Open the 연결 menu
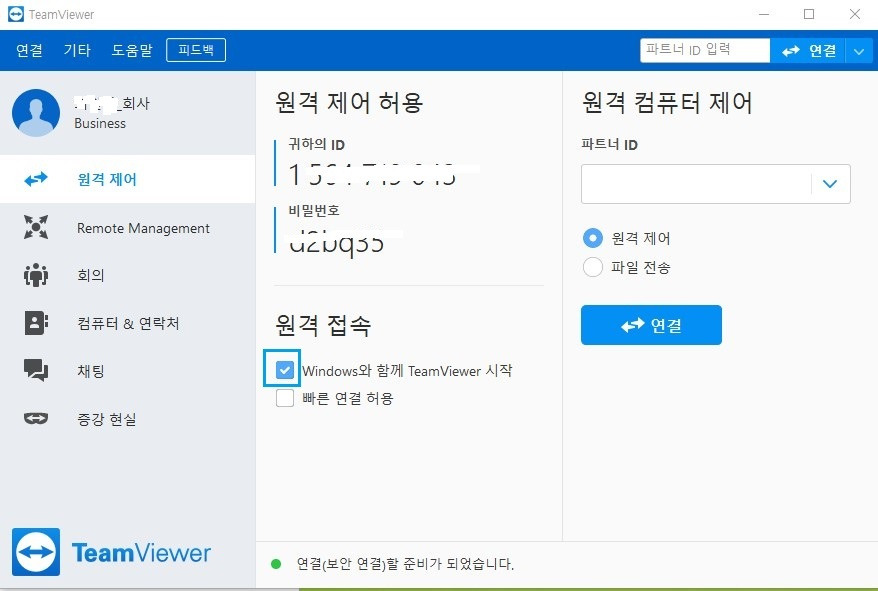 pyautogui.click(x=29, y=50)
